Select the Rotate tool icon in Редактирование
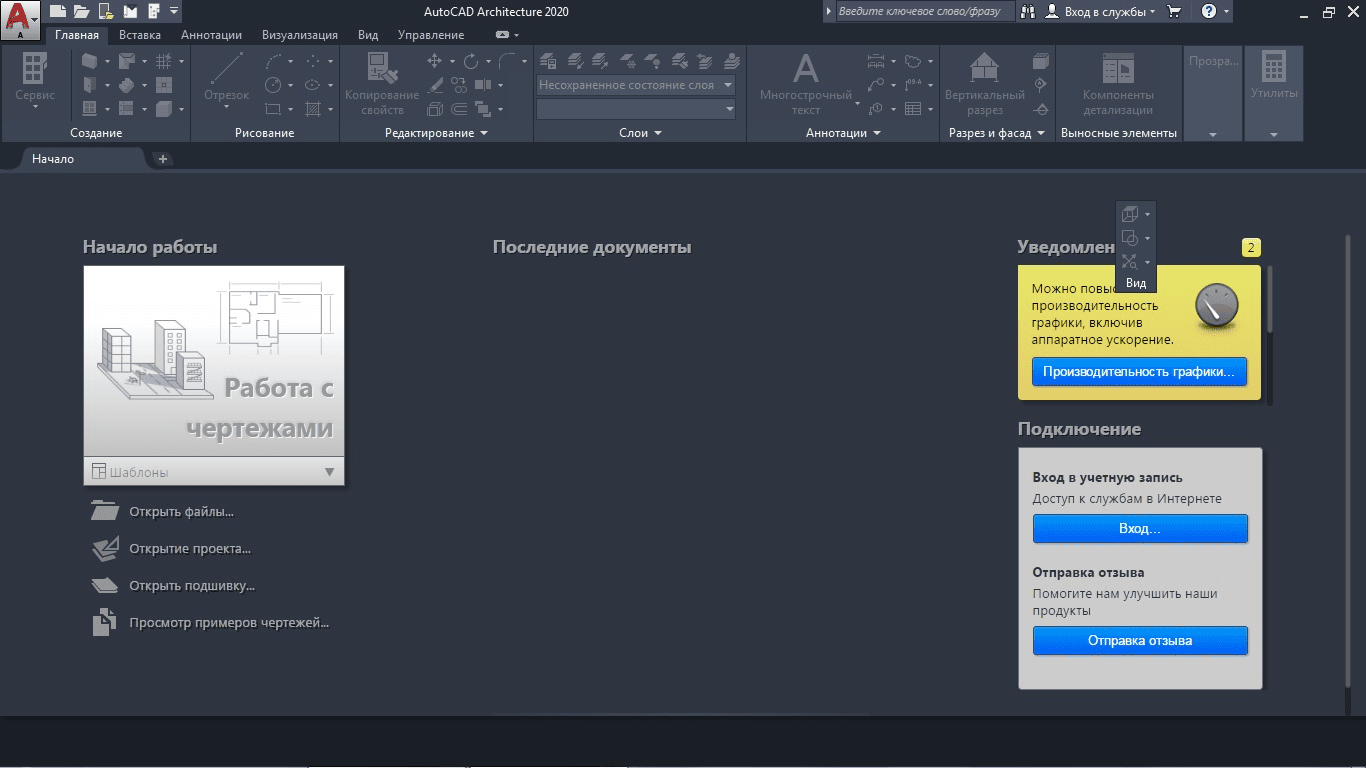The height and width of the screenshot is (768, 1366). point(471,60)
